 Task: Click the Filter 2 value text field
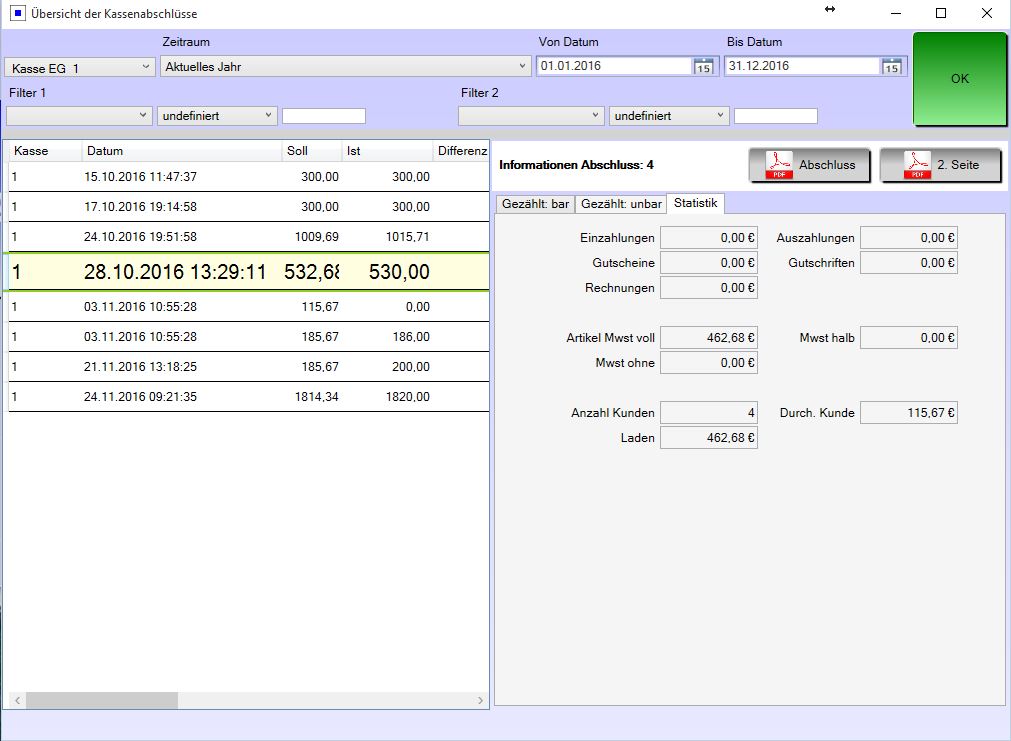(775, 116)
